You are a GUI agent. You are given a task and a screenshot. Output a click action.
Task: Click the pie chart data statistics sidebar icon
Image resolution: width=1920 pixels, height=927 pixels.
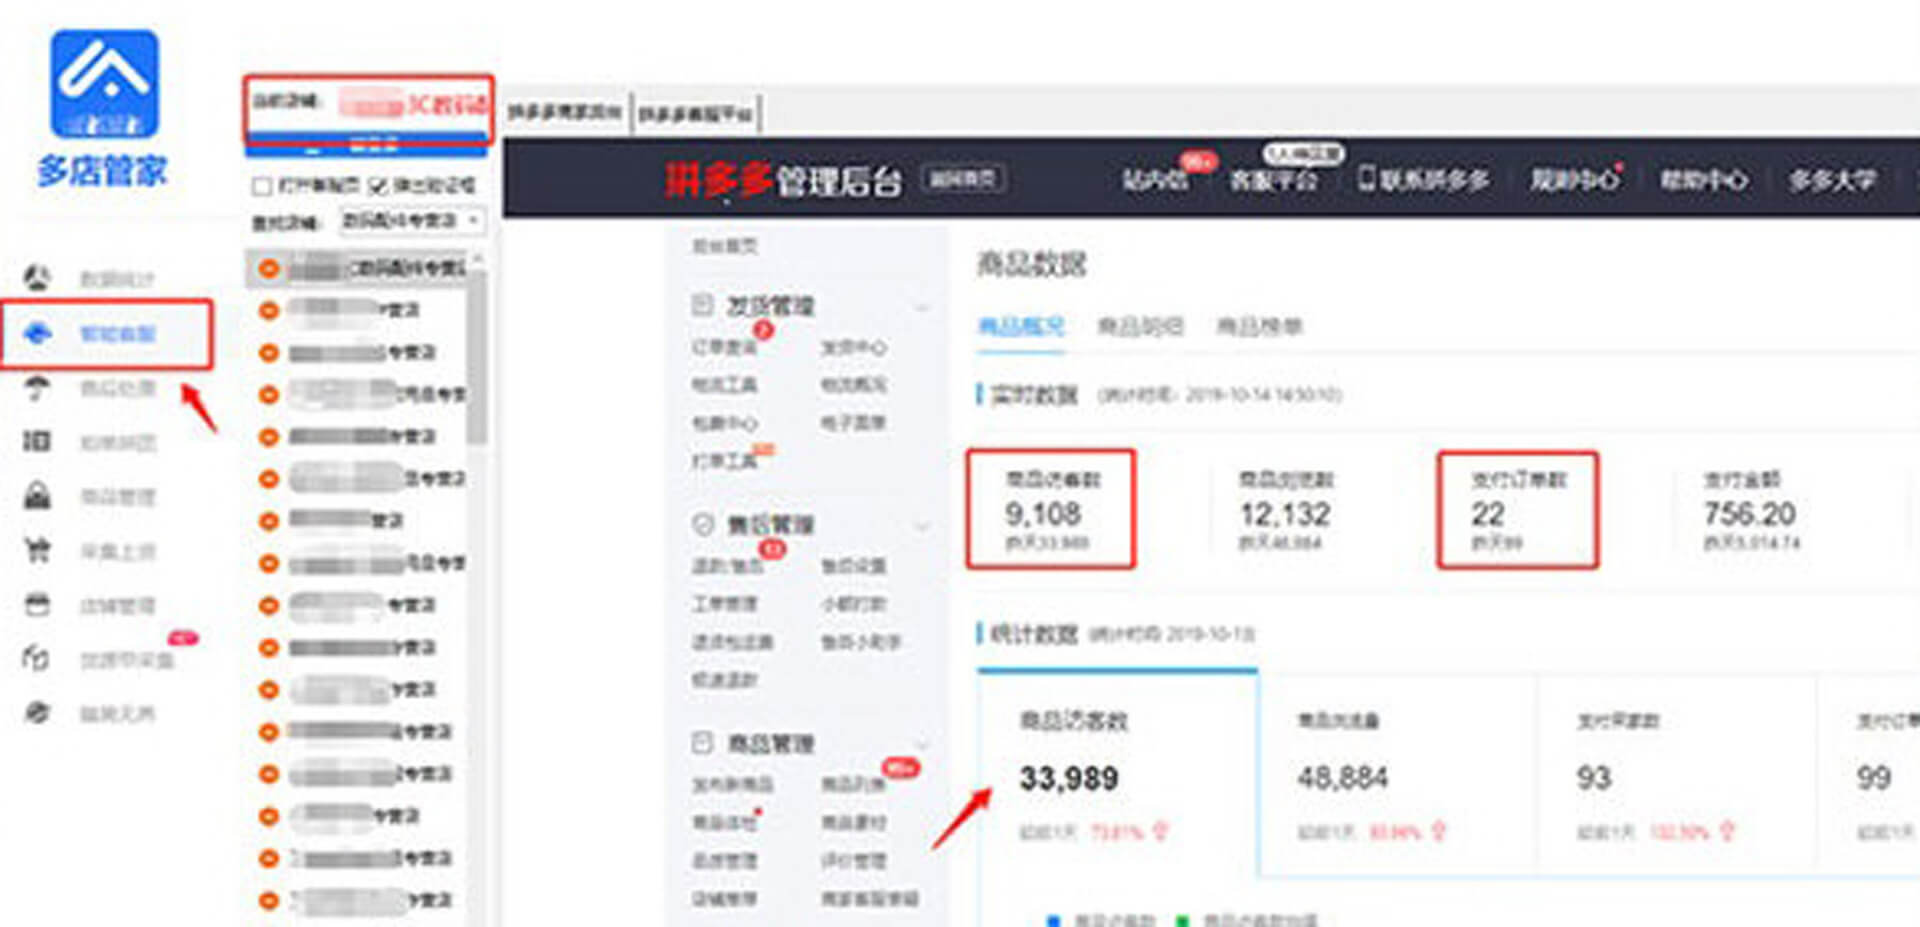pyautogui.click(x=38, y=277)
